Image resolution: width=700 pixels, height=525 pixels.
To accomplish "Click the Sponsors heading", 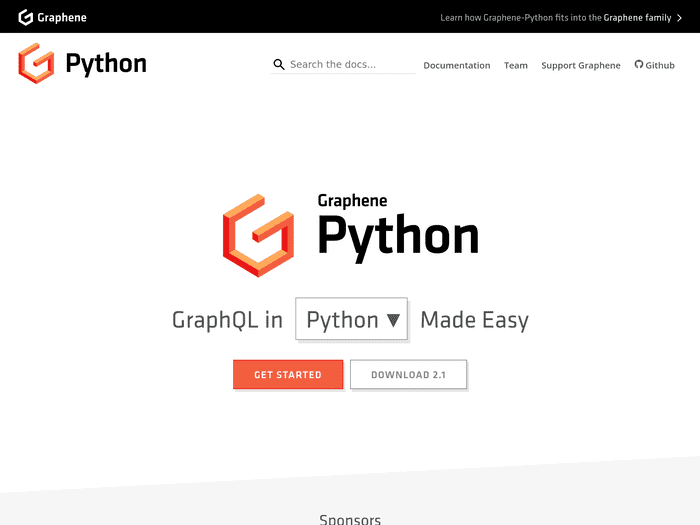I will 350,520.
